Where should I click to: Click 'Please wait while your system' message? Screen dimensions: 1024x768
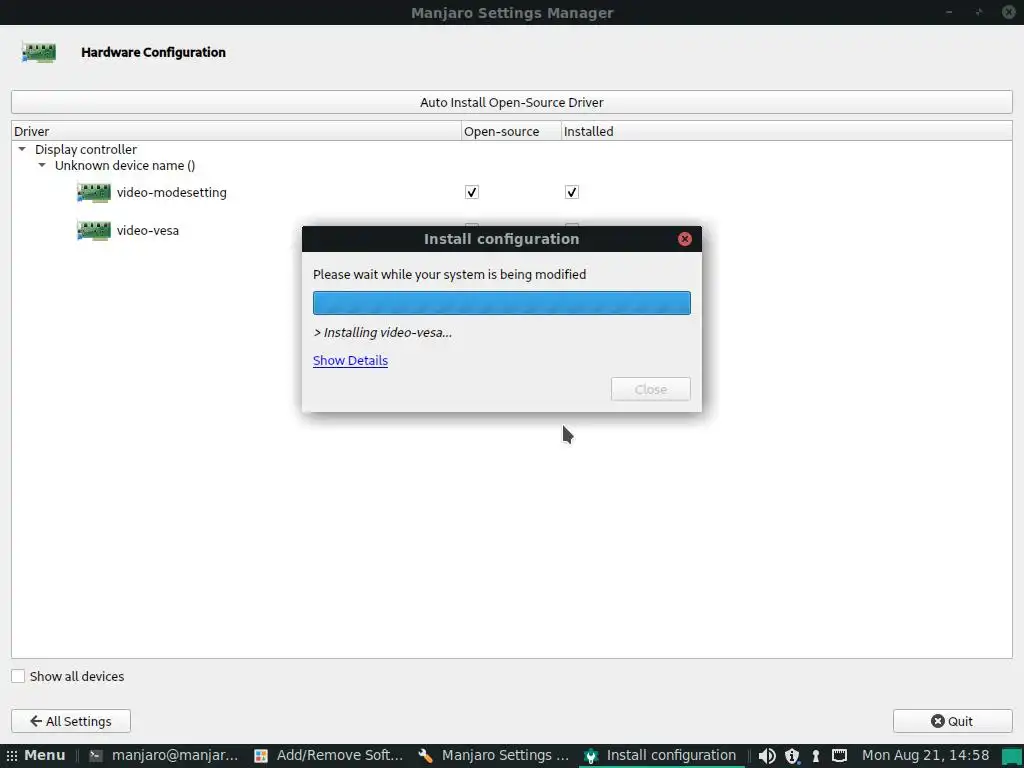[x=449, y=274]
